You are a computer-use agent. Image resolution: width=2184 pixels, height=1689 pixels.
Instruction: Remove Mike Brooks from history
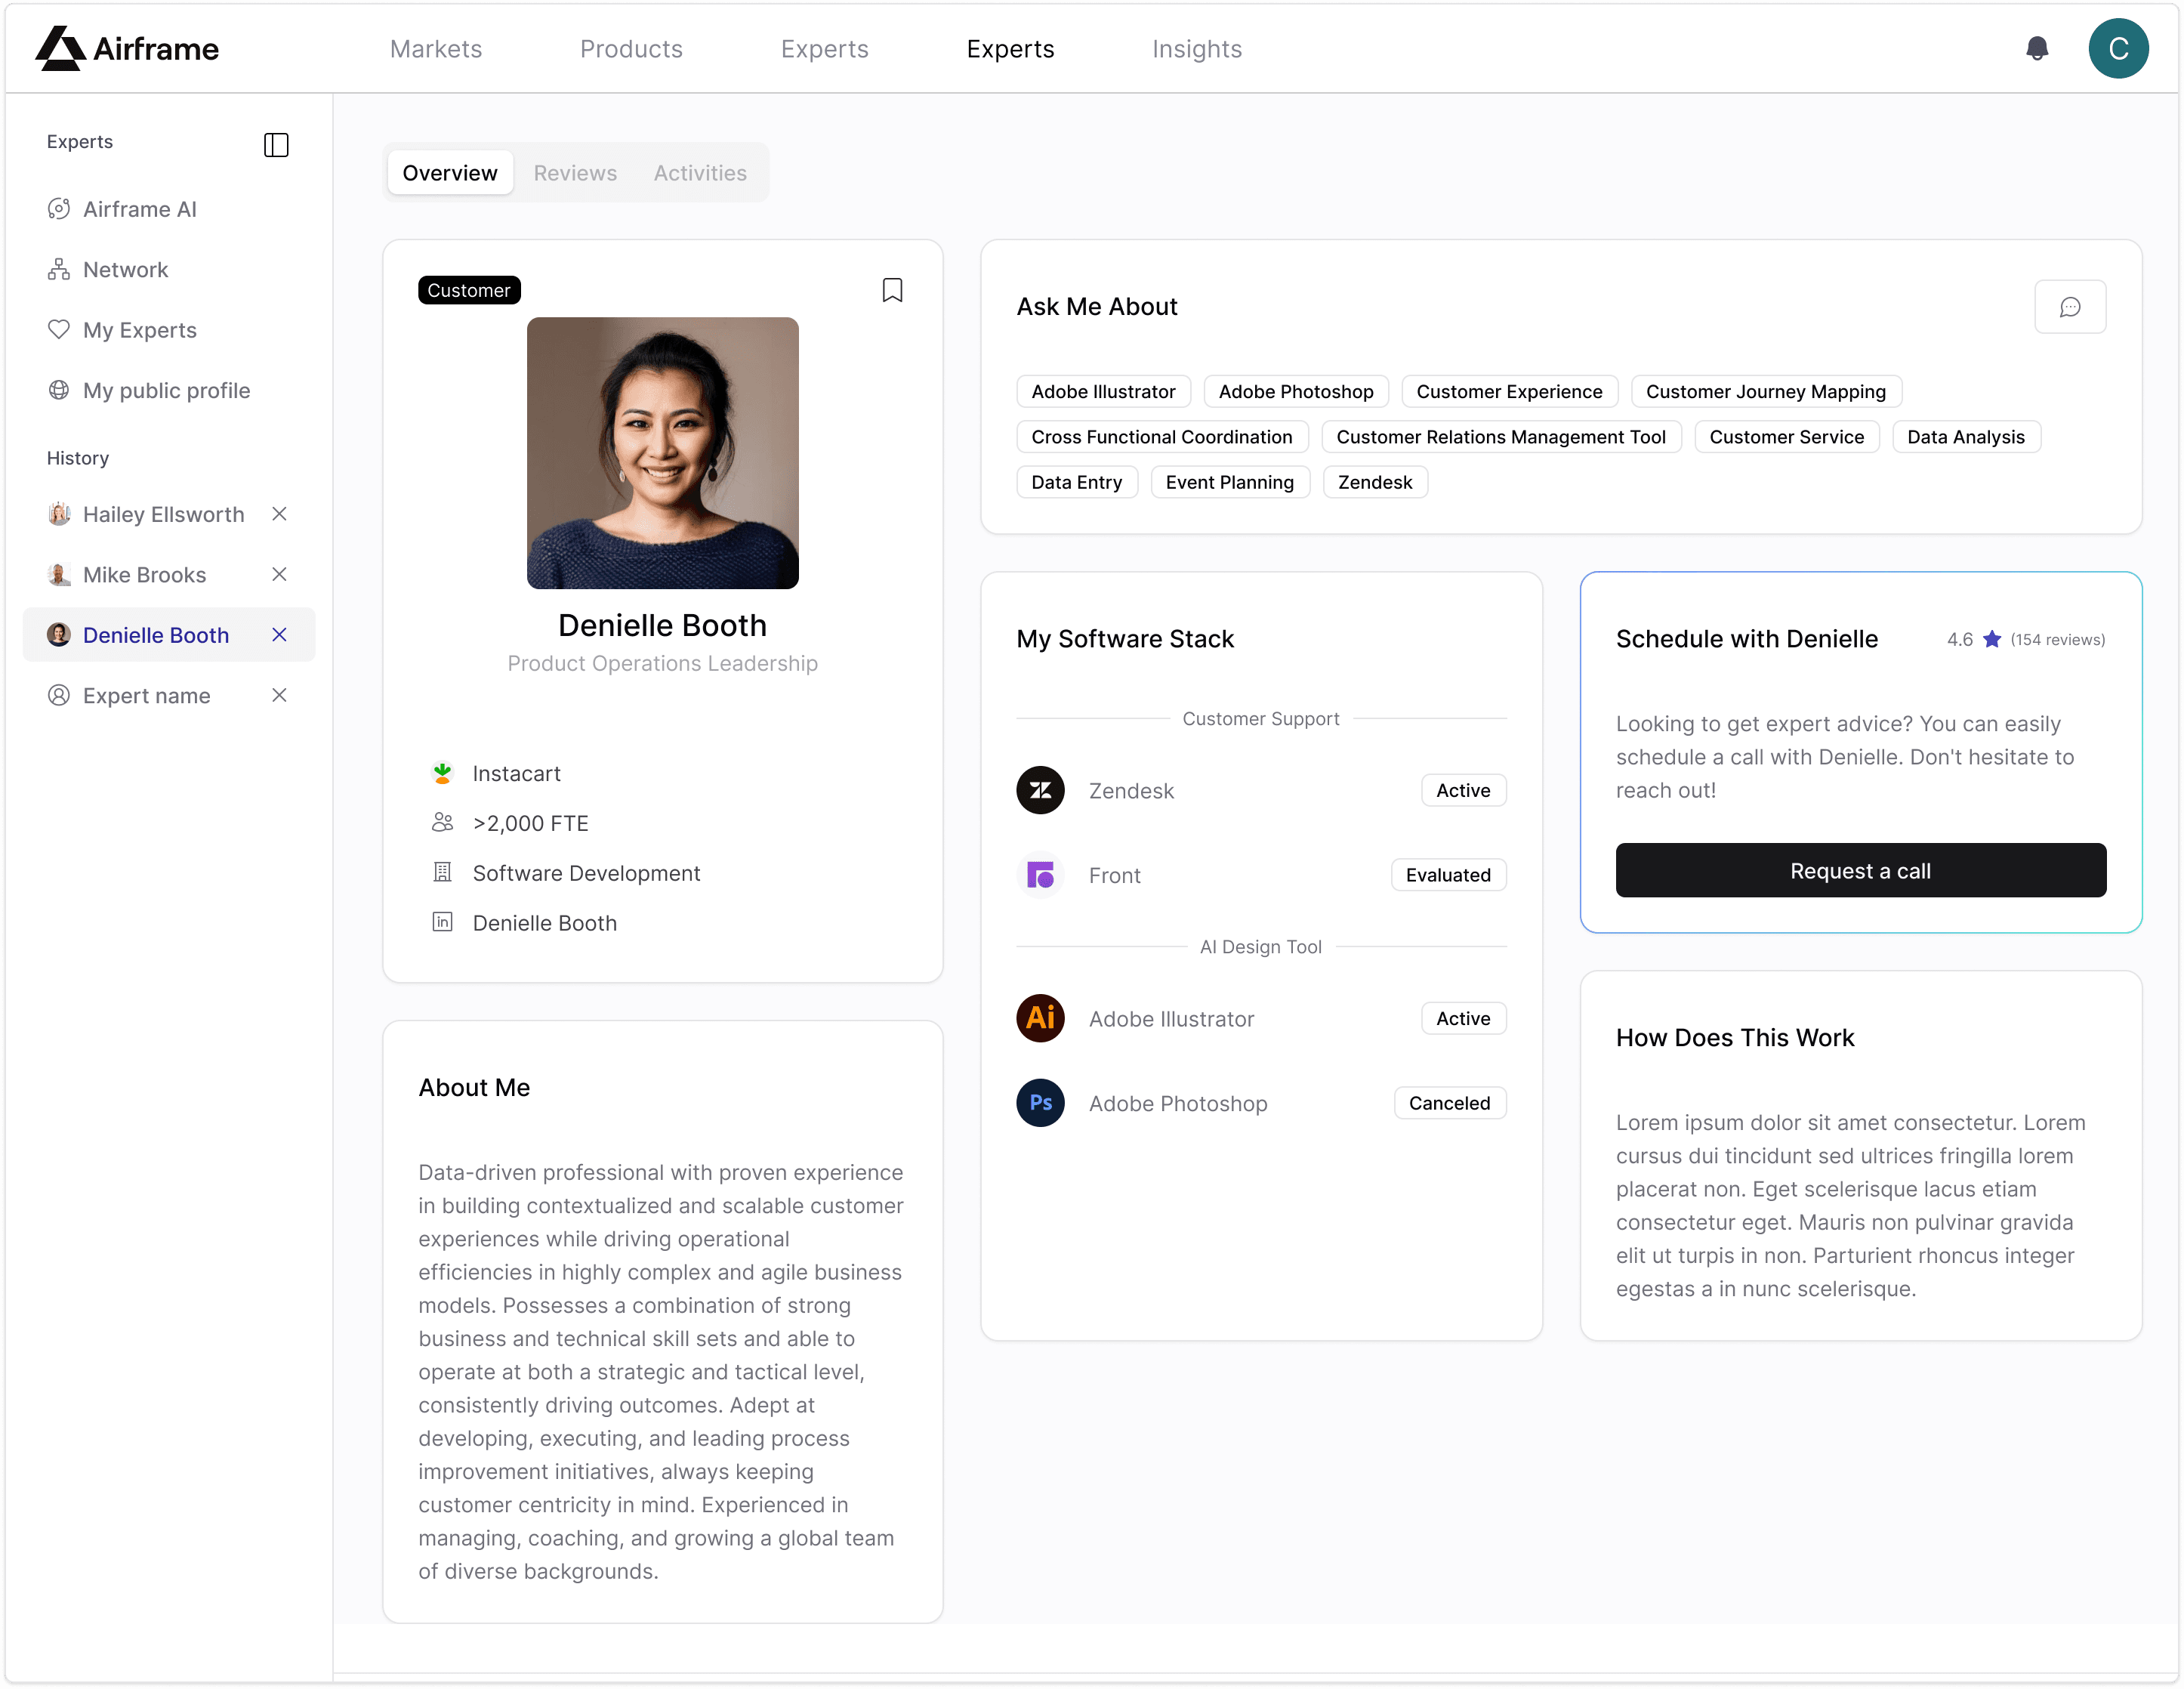[279, 574]
